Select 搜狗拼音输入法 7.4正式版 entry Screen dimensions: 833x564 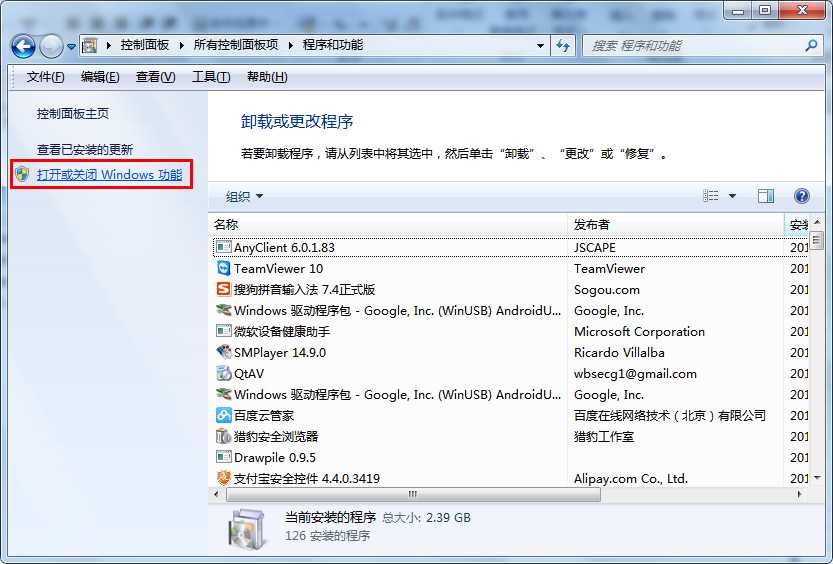[x=304, y=289]
